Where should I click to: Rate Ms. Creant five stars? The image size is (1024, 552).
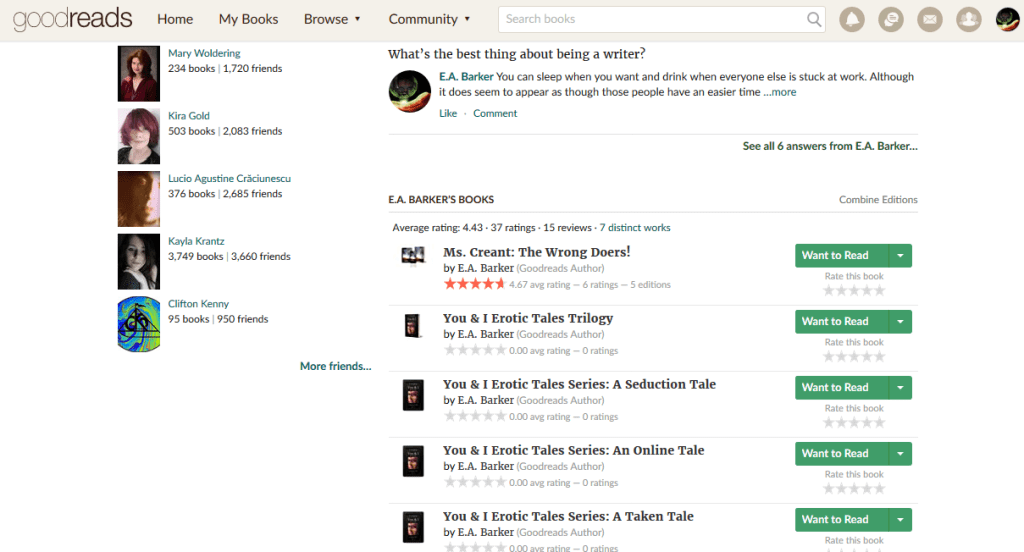click(x=879, y=291)
